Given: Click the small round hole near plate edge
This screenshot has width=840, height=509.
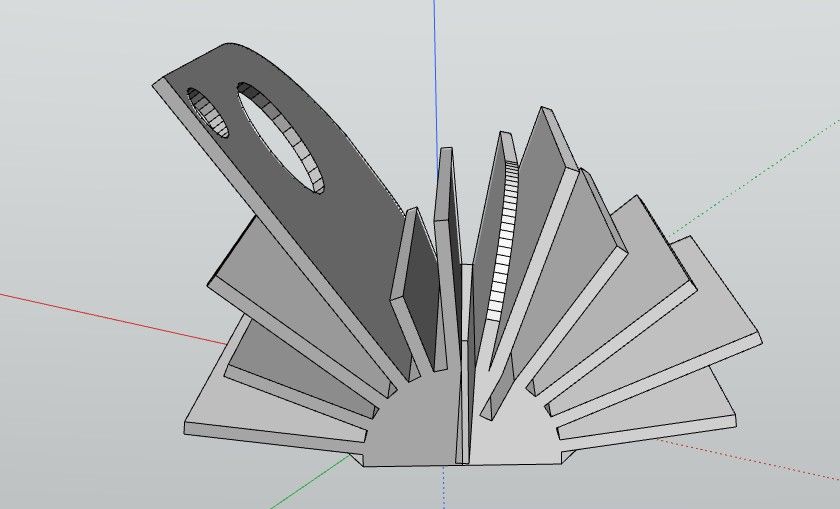Looking at the screenshot, I should pos(208,113).
